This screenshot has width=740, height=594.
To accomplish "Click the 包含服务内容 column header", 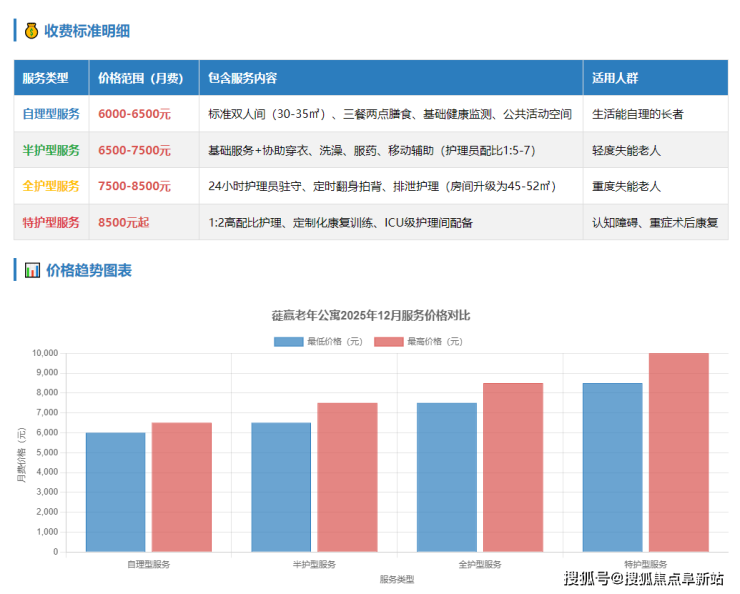I will point(243,78).
